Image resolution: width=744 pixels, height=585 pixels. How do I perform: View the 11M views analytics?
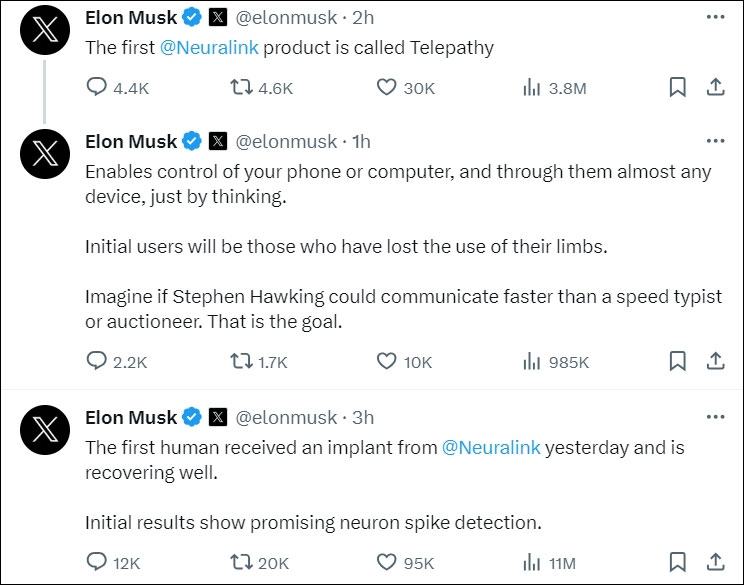coord(532,562)
